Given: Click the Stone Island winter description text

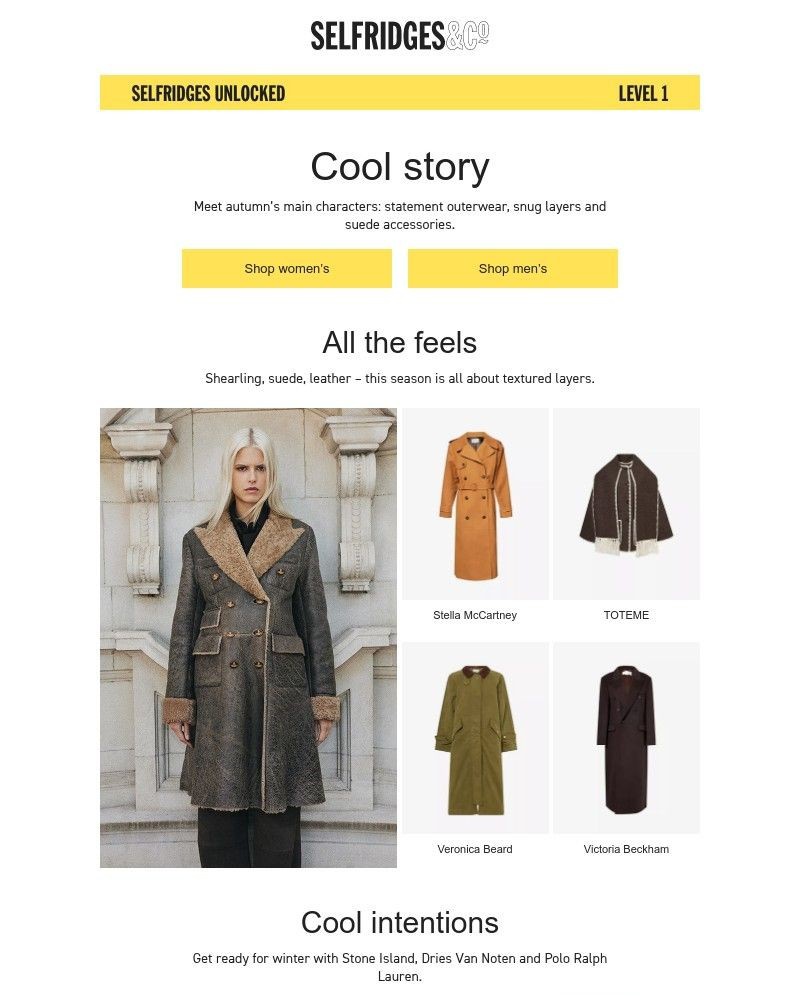Looking at the screenshot, I should pos(400,967).
